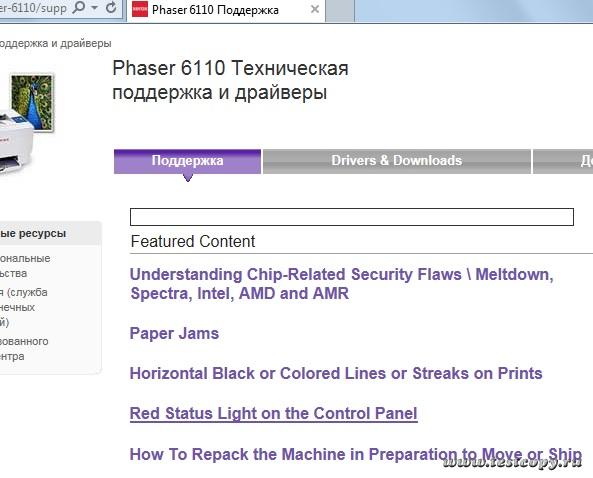Click the address bar search magnifier icon
The image size is (593, 478).
pyautogui.click(x=78, y=7)
